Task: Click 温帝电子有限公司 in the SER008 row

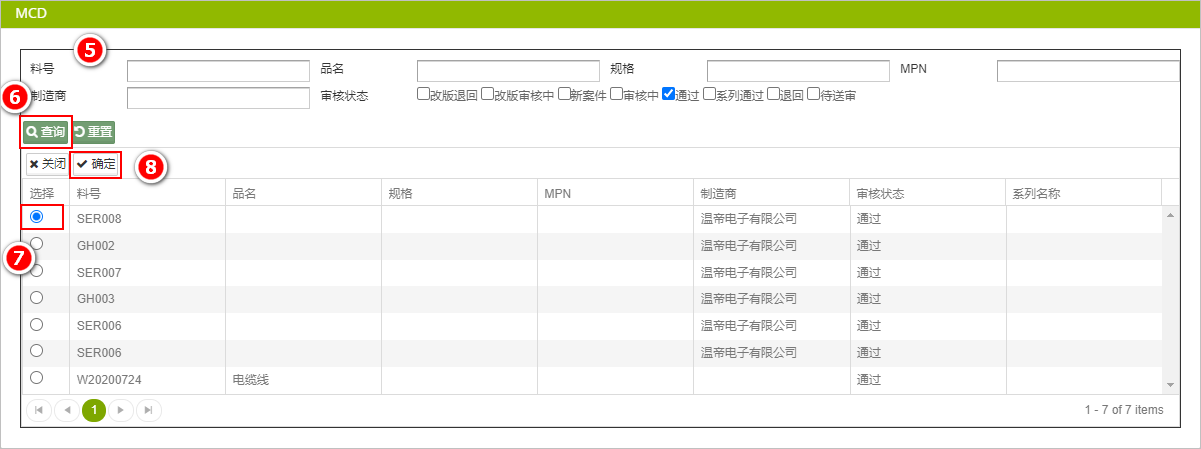Action: [x=749, y=218]
